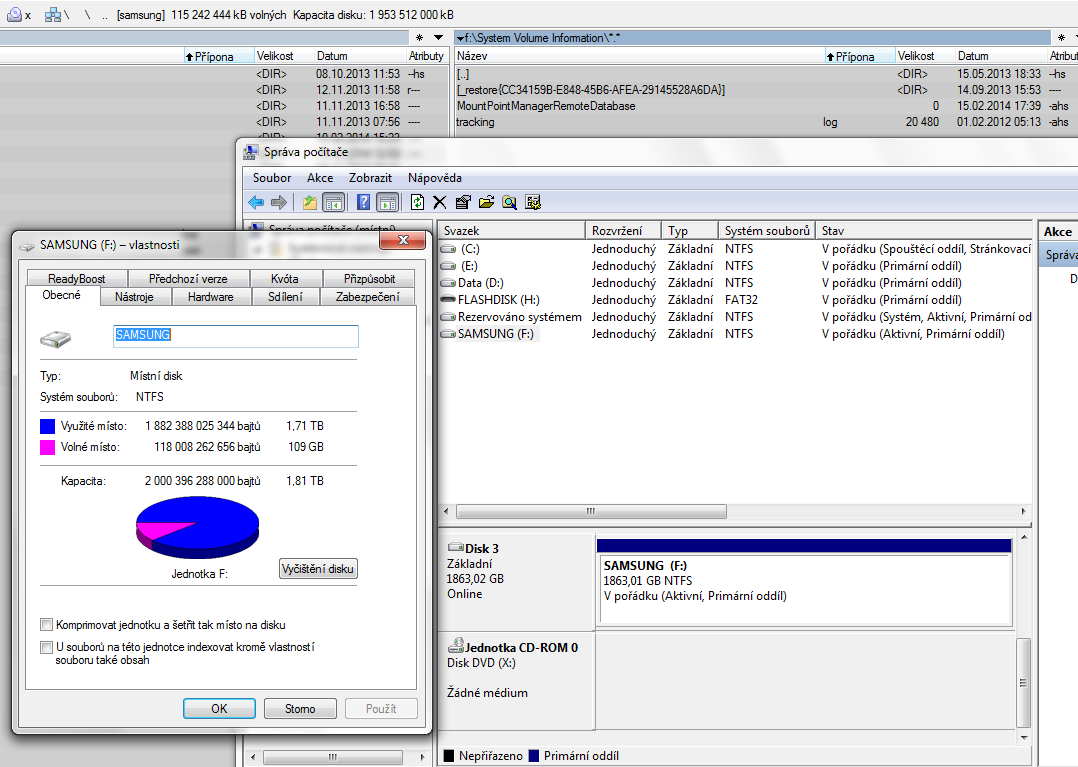Click the up one level folder icon

[310, 202]
